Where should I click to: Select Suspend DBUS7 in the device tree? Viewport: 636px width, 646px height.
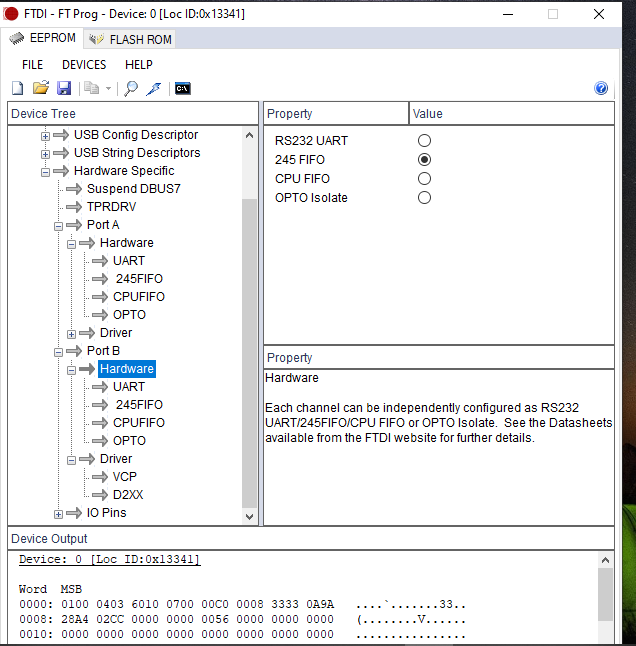[133, 189]
